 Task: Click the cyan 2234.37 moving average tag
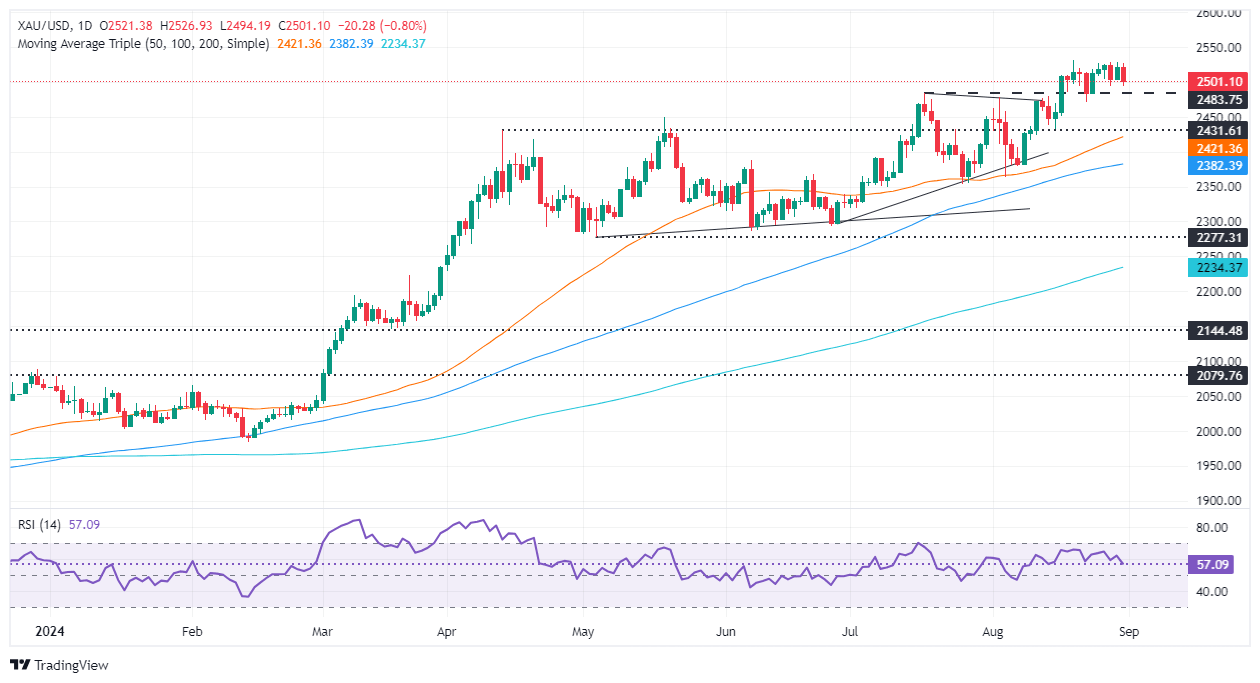pos(1216,268)
